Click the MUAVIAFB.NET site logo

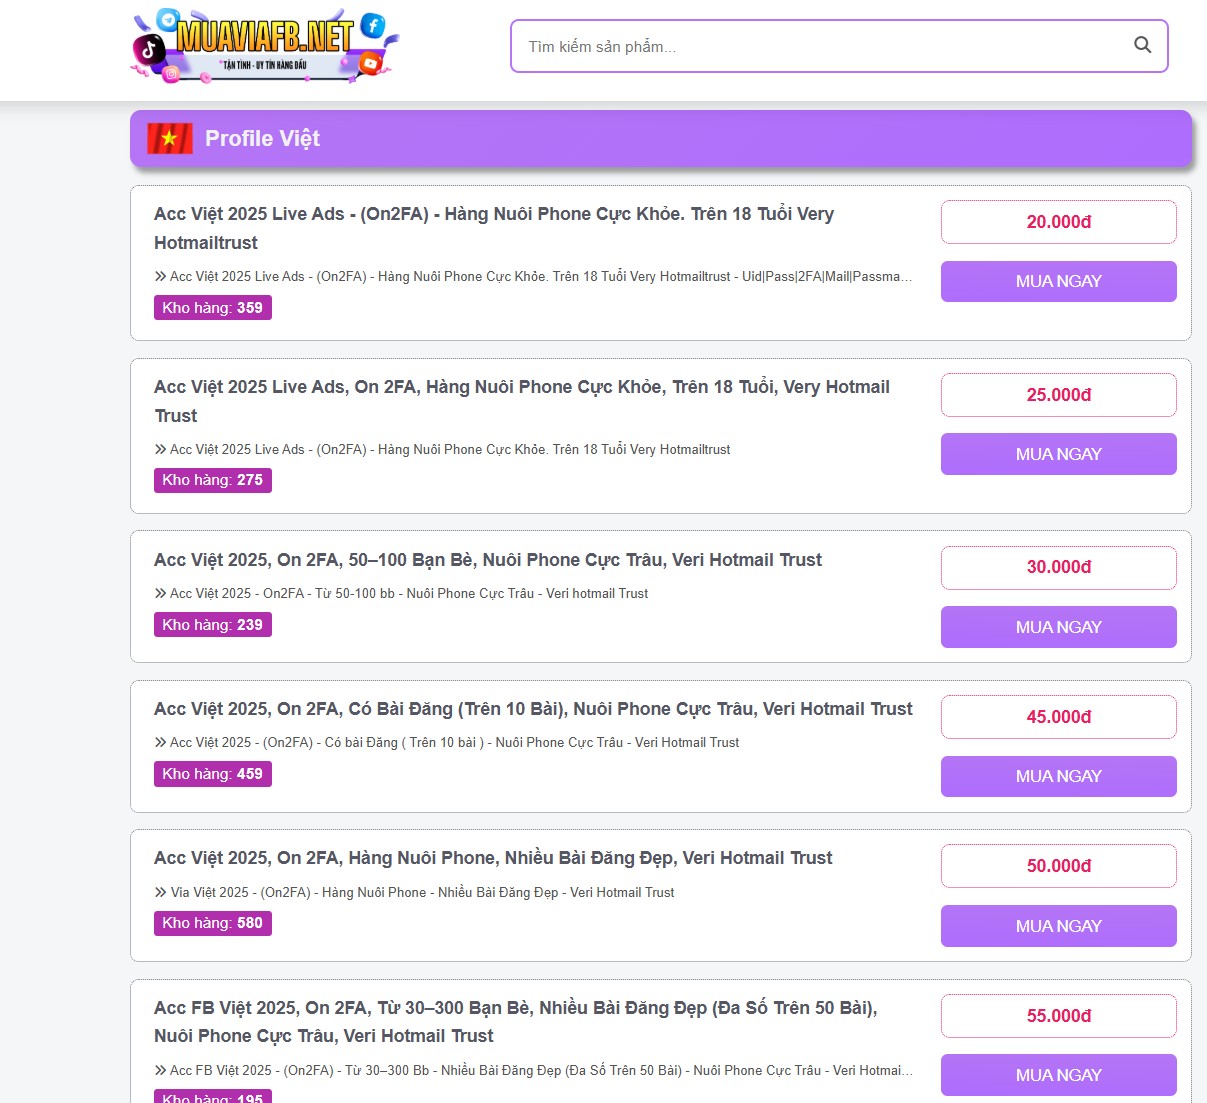pos(265,46)
